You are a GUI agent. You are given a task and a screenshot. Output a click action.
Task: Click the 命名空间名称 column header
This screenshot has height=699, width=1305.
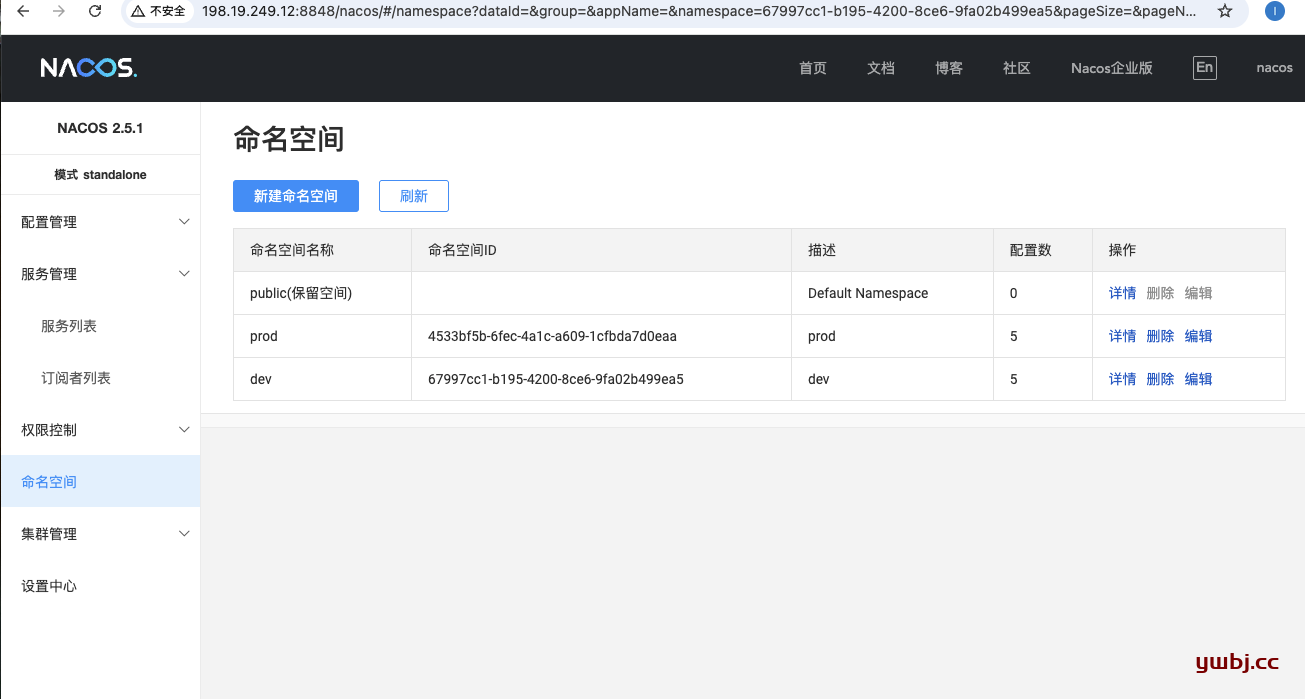click(x=322, y=250)
